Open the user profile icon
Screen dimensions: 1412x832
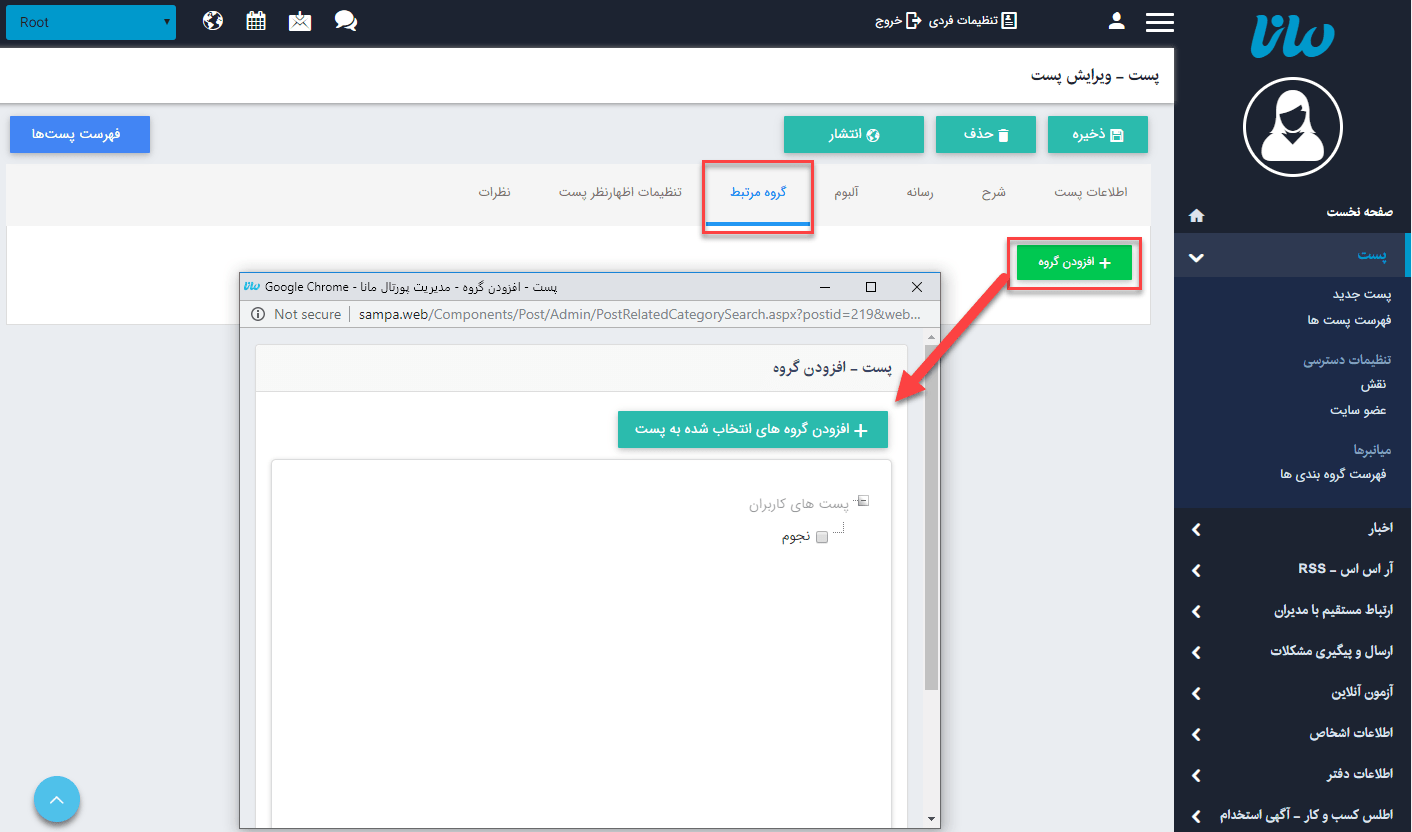(1116, 20)
